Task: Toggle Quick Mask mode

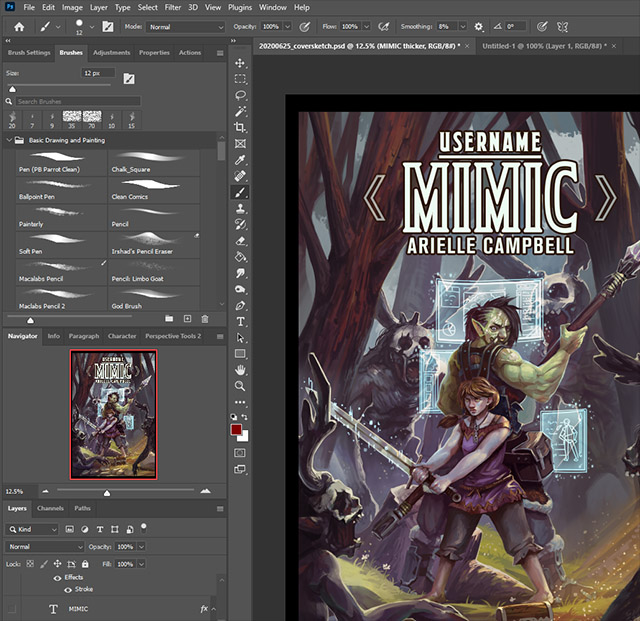Action: [x=240, y=453]
